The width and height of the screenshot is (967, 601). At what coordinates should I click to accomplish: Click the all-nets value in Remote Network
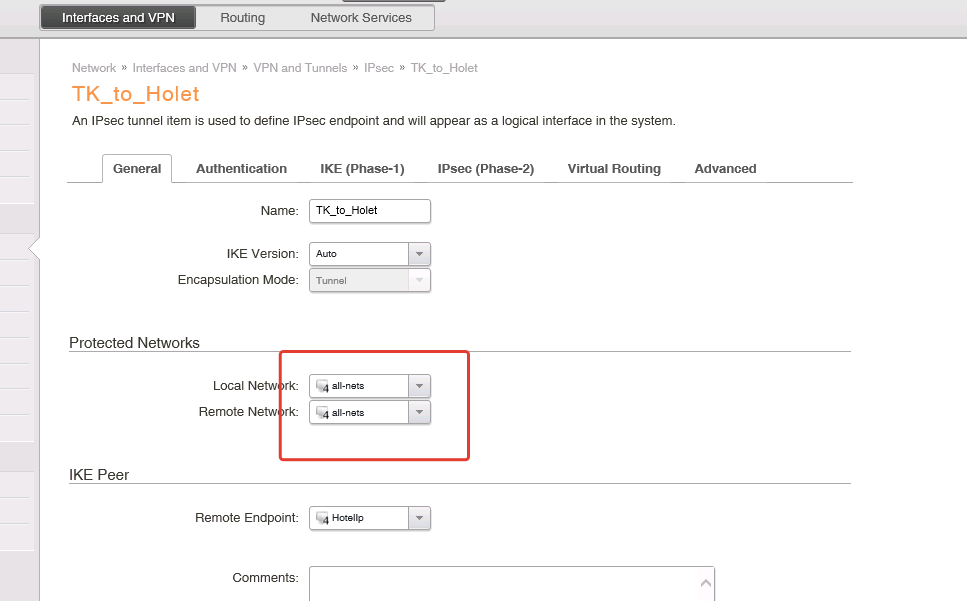pos(348,412)
